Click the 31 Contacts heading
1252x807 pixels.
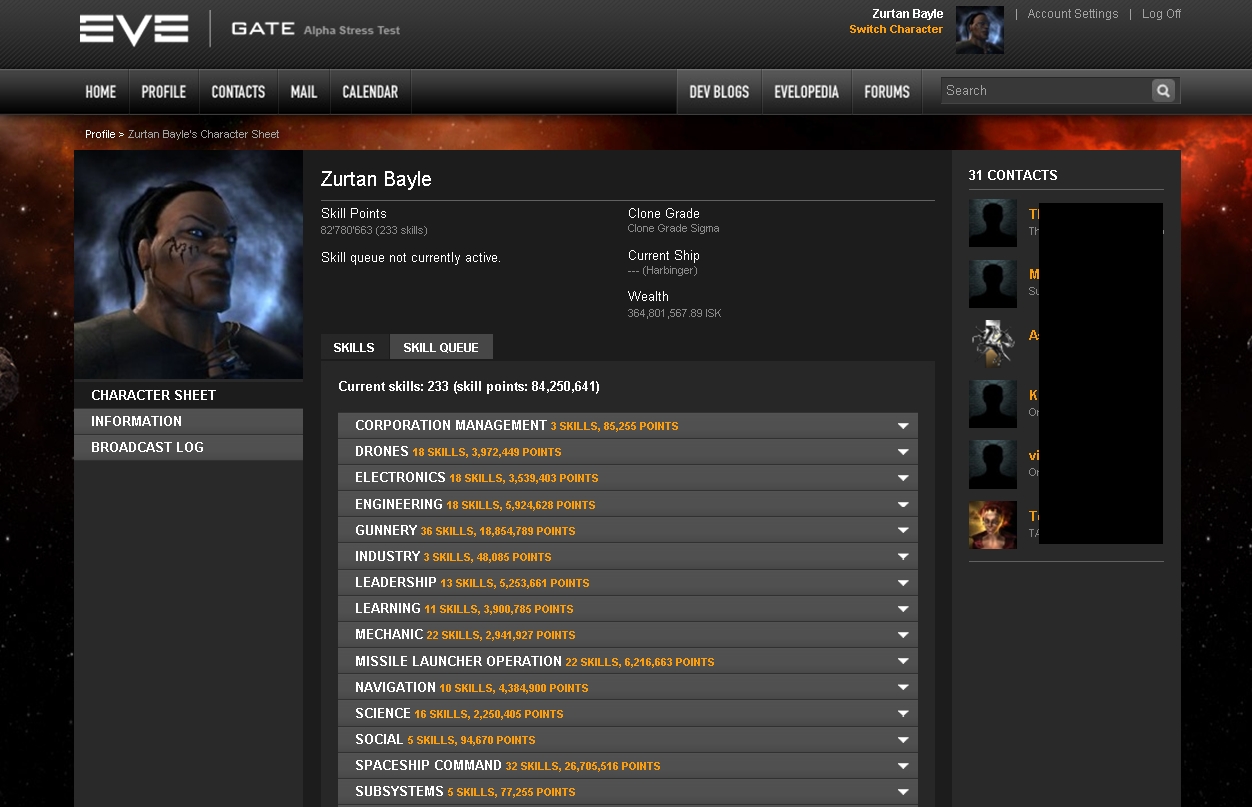tap(1013, 175)
